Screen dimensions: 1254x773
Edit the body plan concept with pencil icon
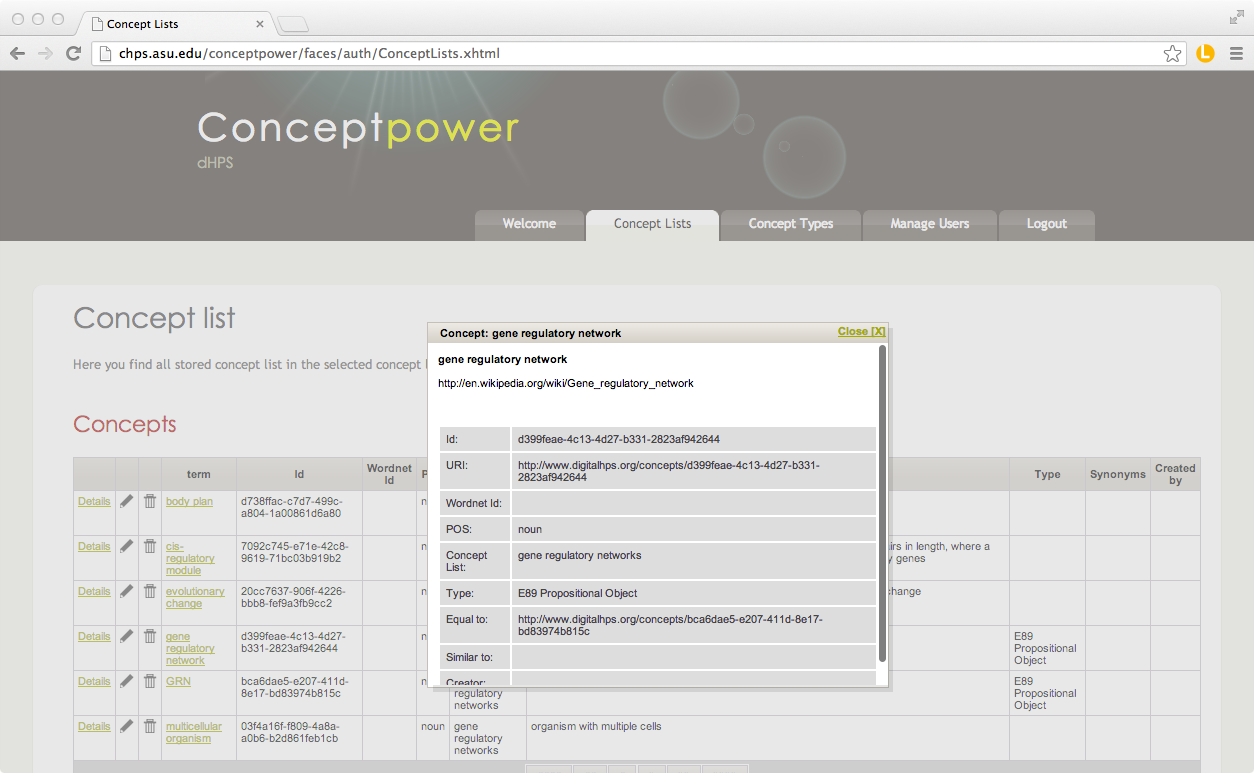coord(126,501)
